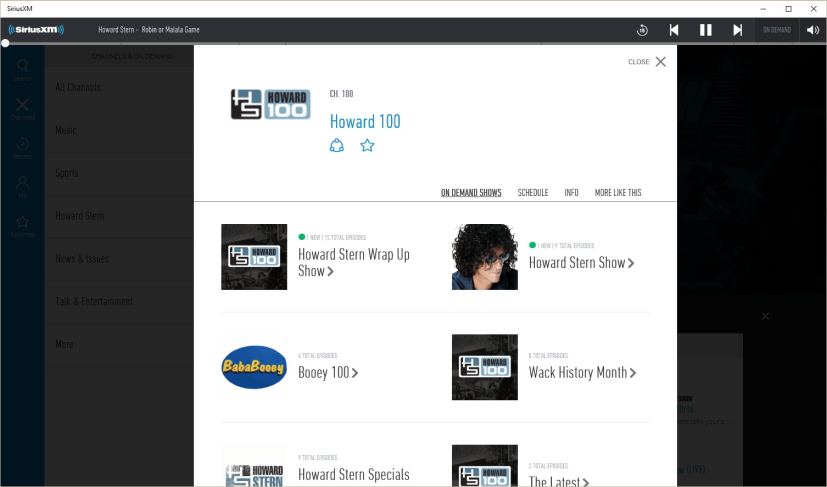Image resolution: width=827 pixels, height=487 pixels.
Task: Click the Wrap Up Show thumbnail
Action: point(254,257)
